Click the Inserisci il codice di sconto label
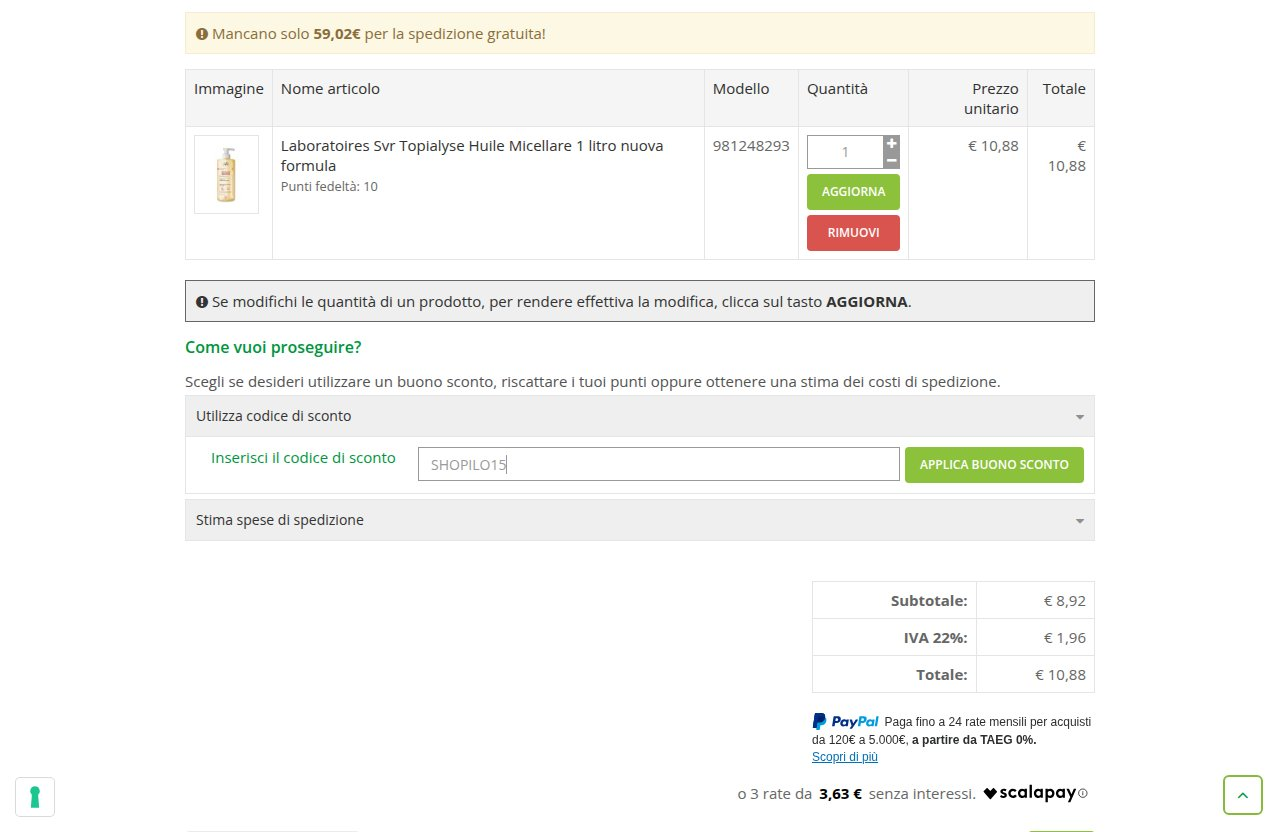 (x=303, y=458)
